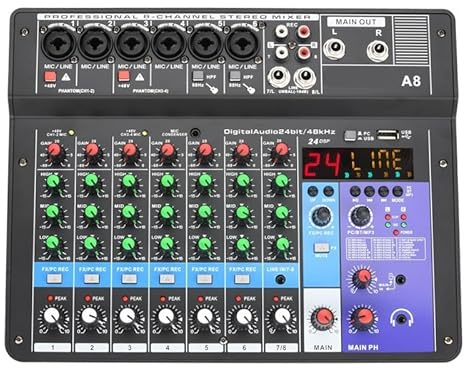Viewport: 464px width, 369px height.
Task: Click the warning triangle beside PHANTOM CH3-4 switch
Action: [x=140, y=77]
